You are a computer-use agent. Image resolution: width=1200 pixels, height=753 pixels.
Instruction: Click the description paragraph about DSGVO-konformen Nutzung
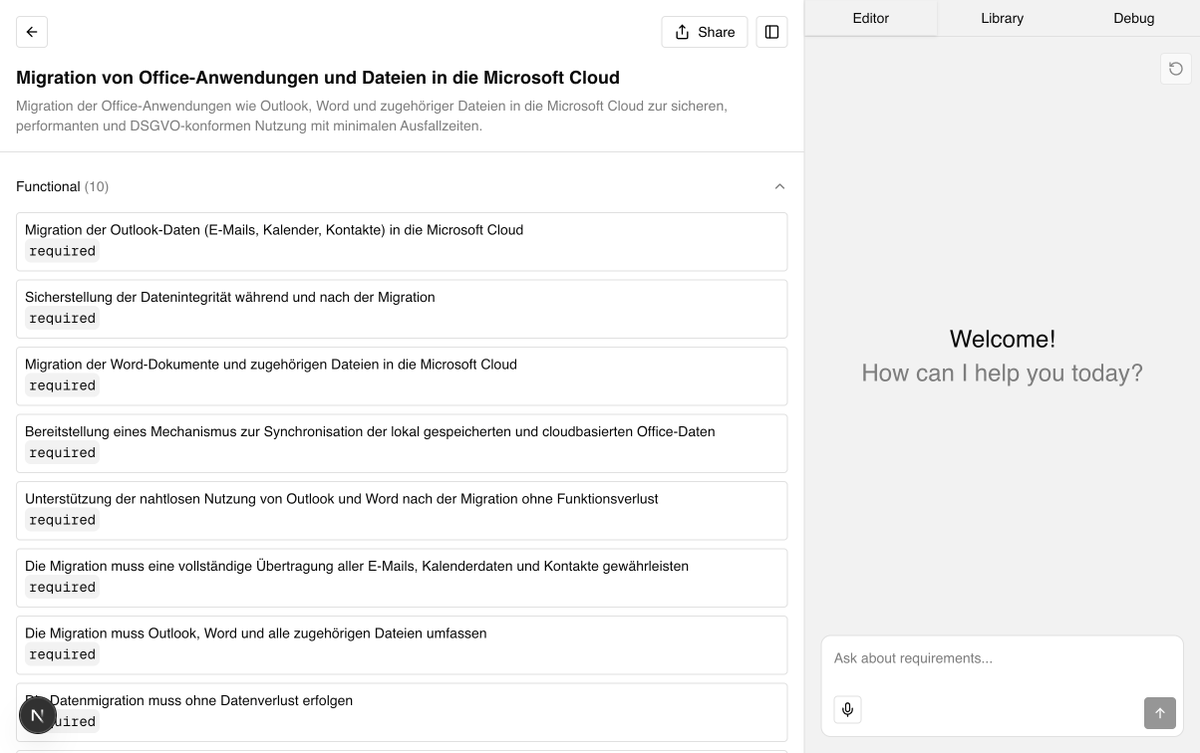(x=372, y=116)
